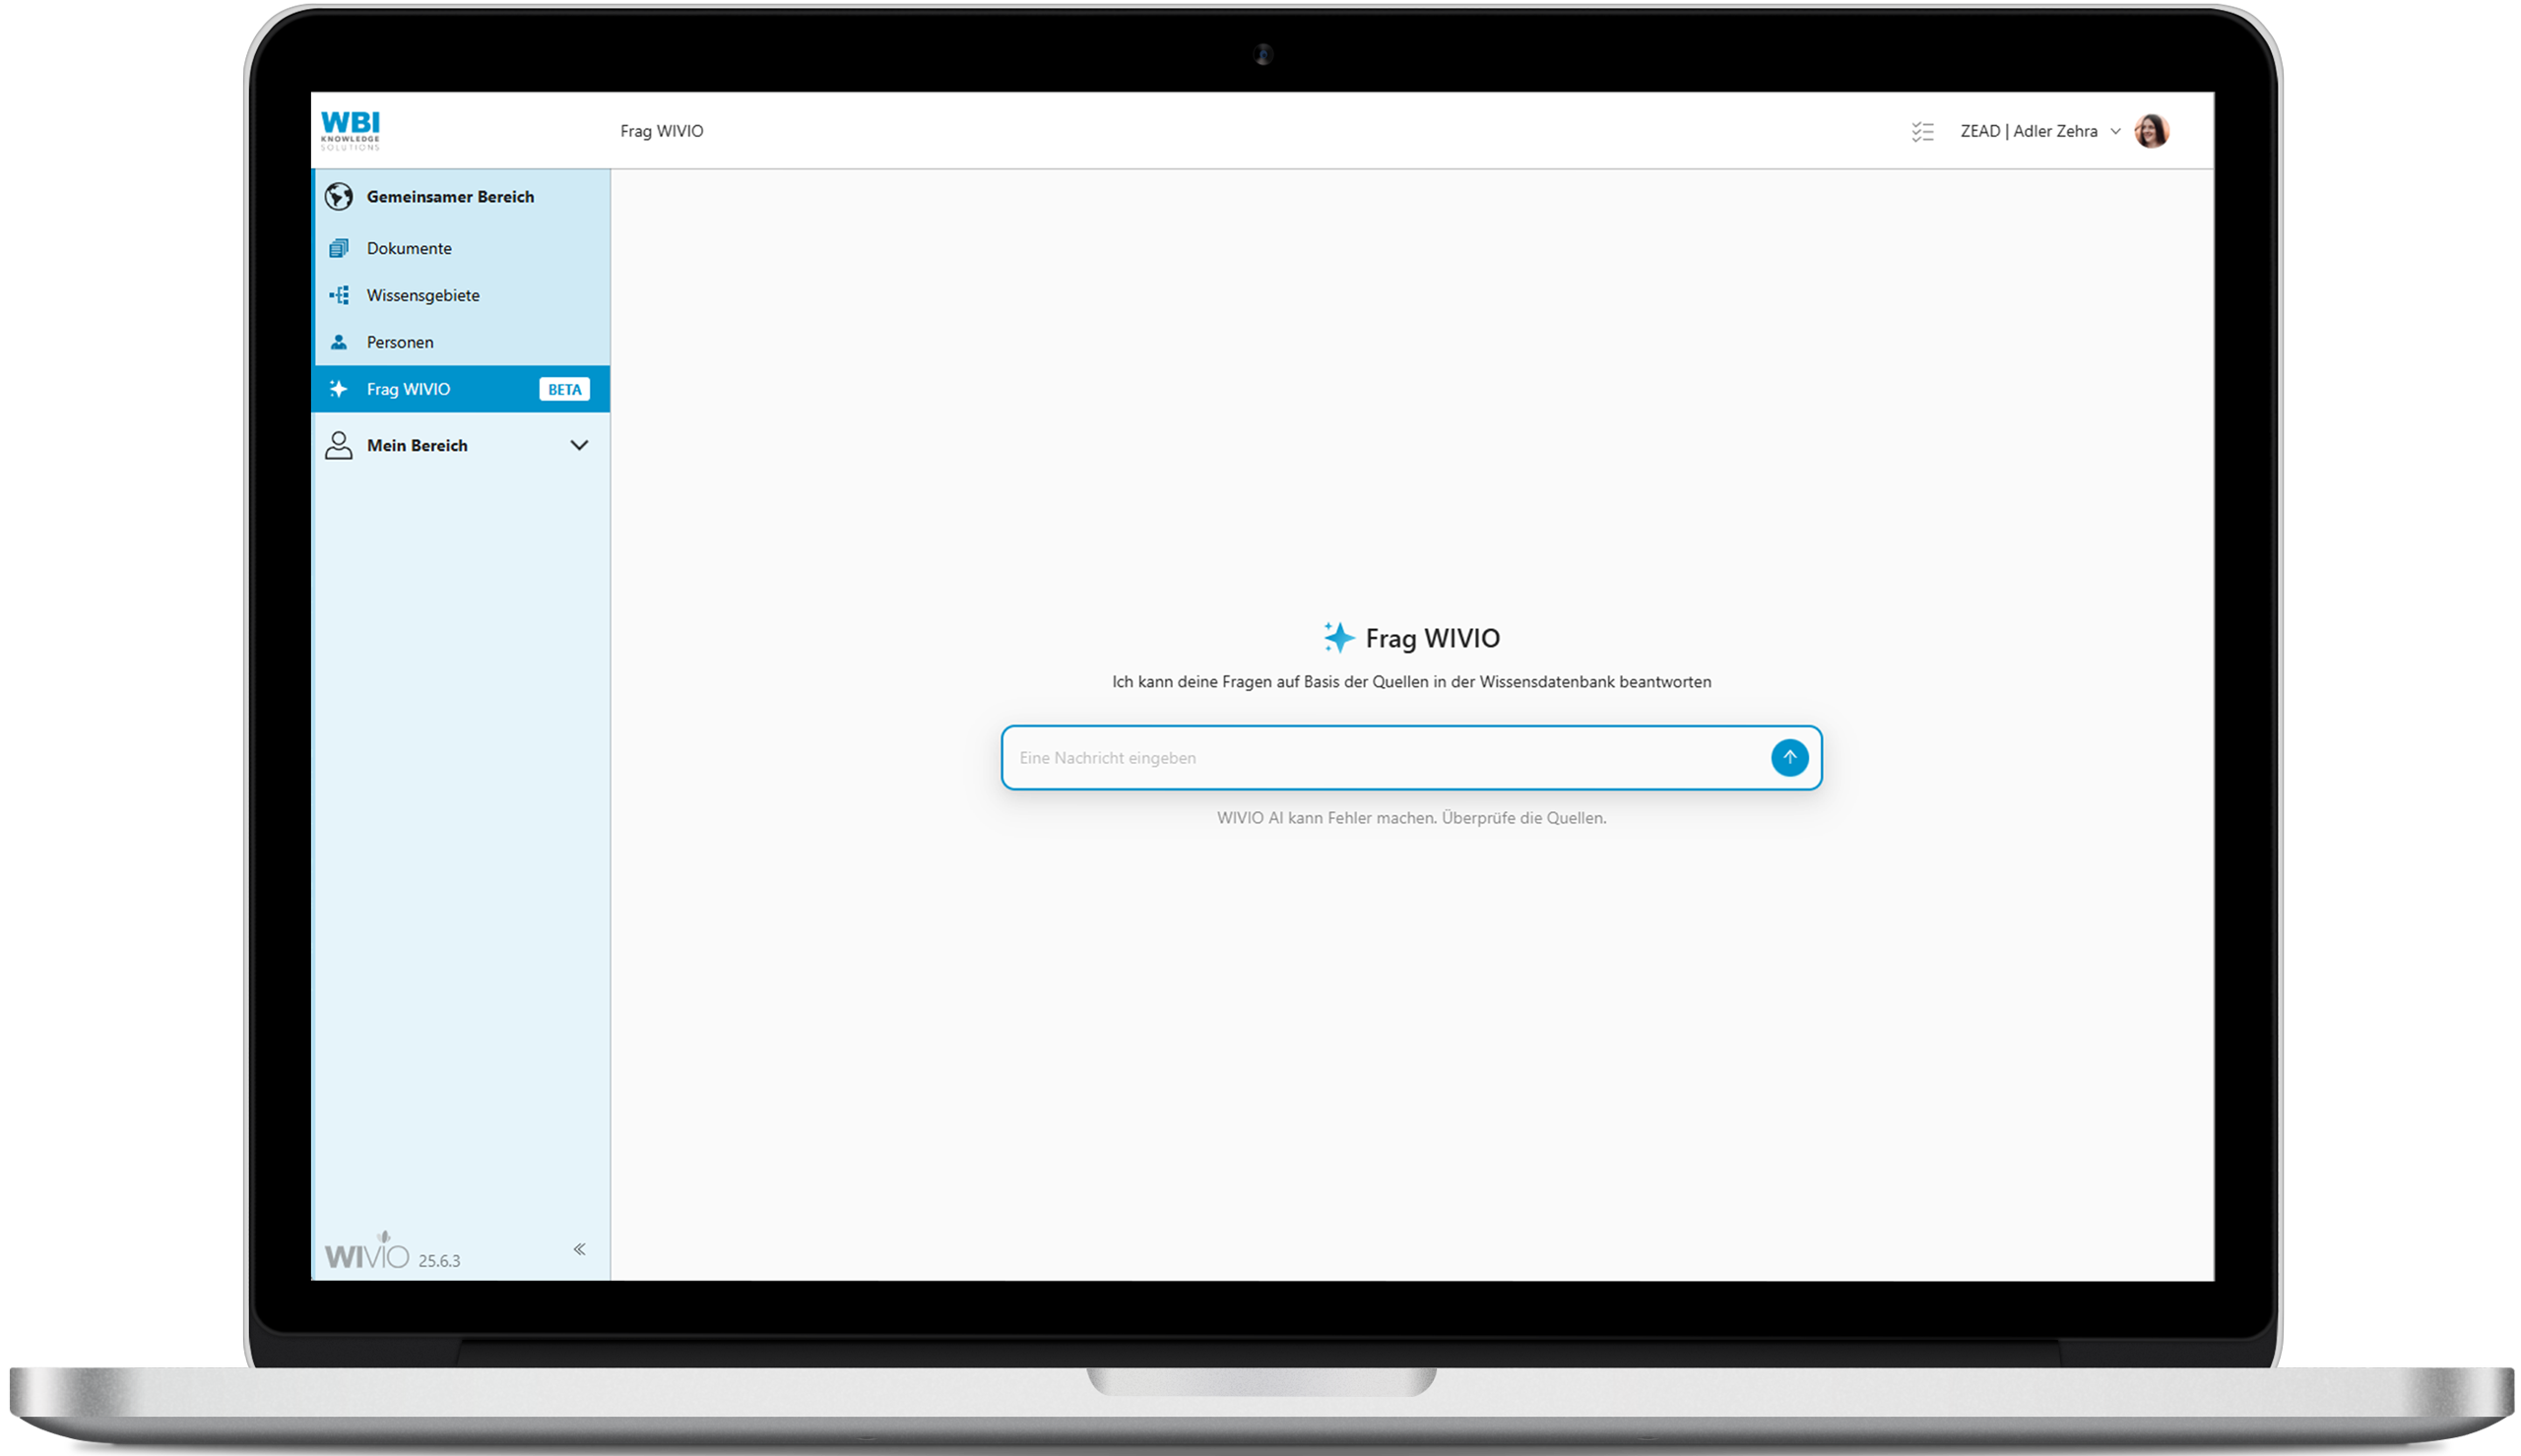Go to Wissensgebiete menu item
The width and height of the screenshot is (2521, 1456).
point(423,295)
